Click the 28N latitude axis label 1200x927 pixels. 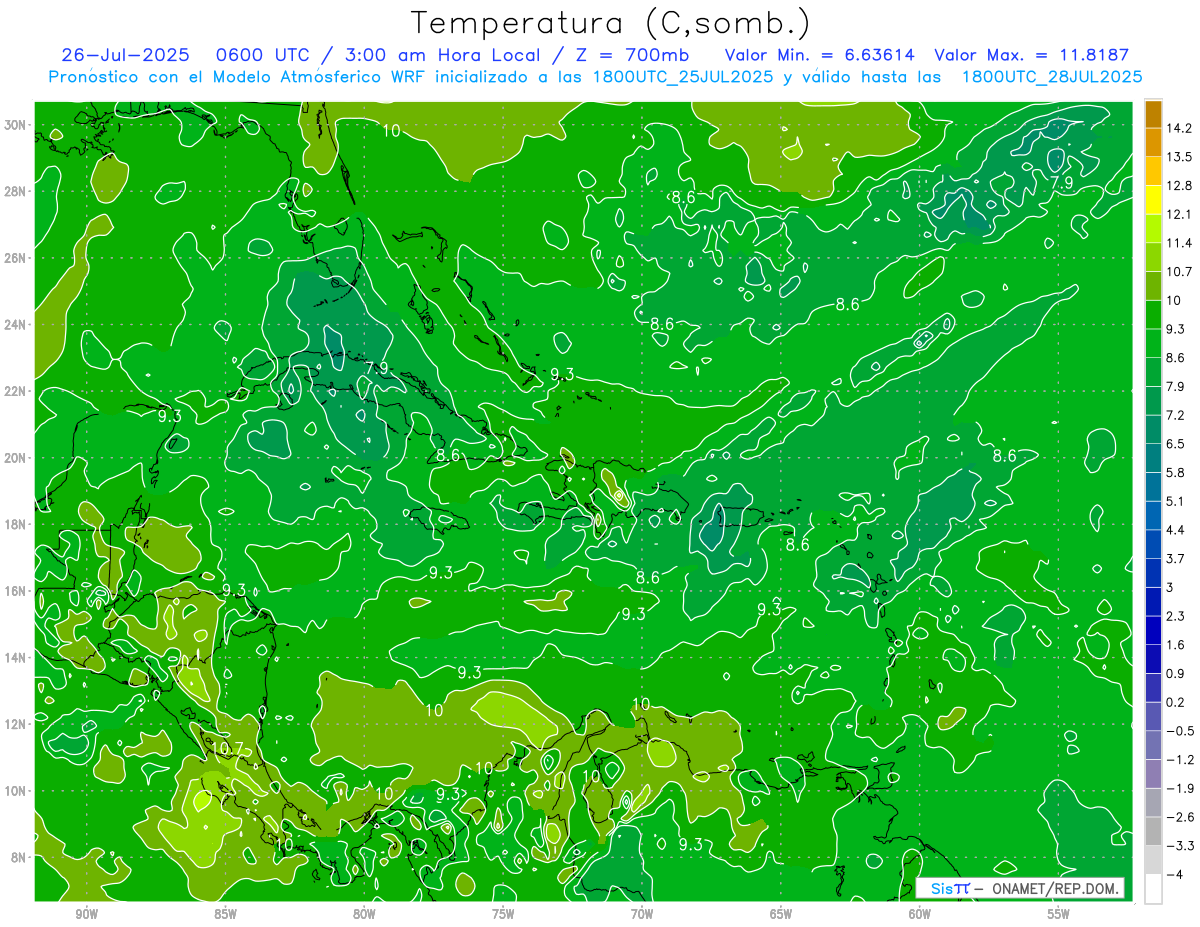(16, 191)
